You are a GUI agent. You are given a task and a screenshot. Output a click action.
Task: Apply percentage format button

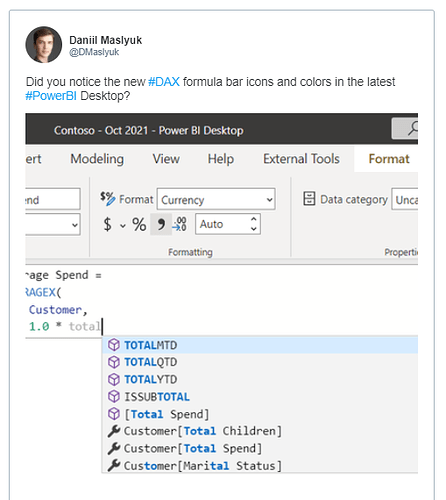click(139, 224)
